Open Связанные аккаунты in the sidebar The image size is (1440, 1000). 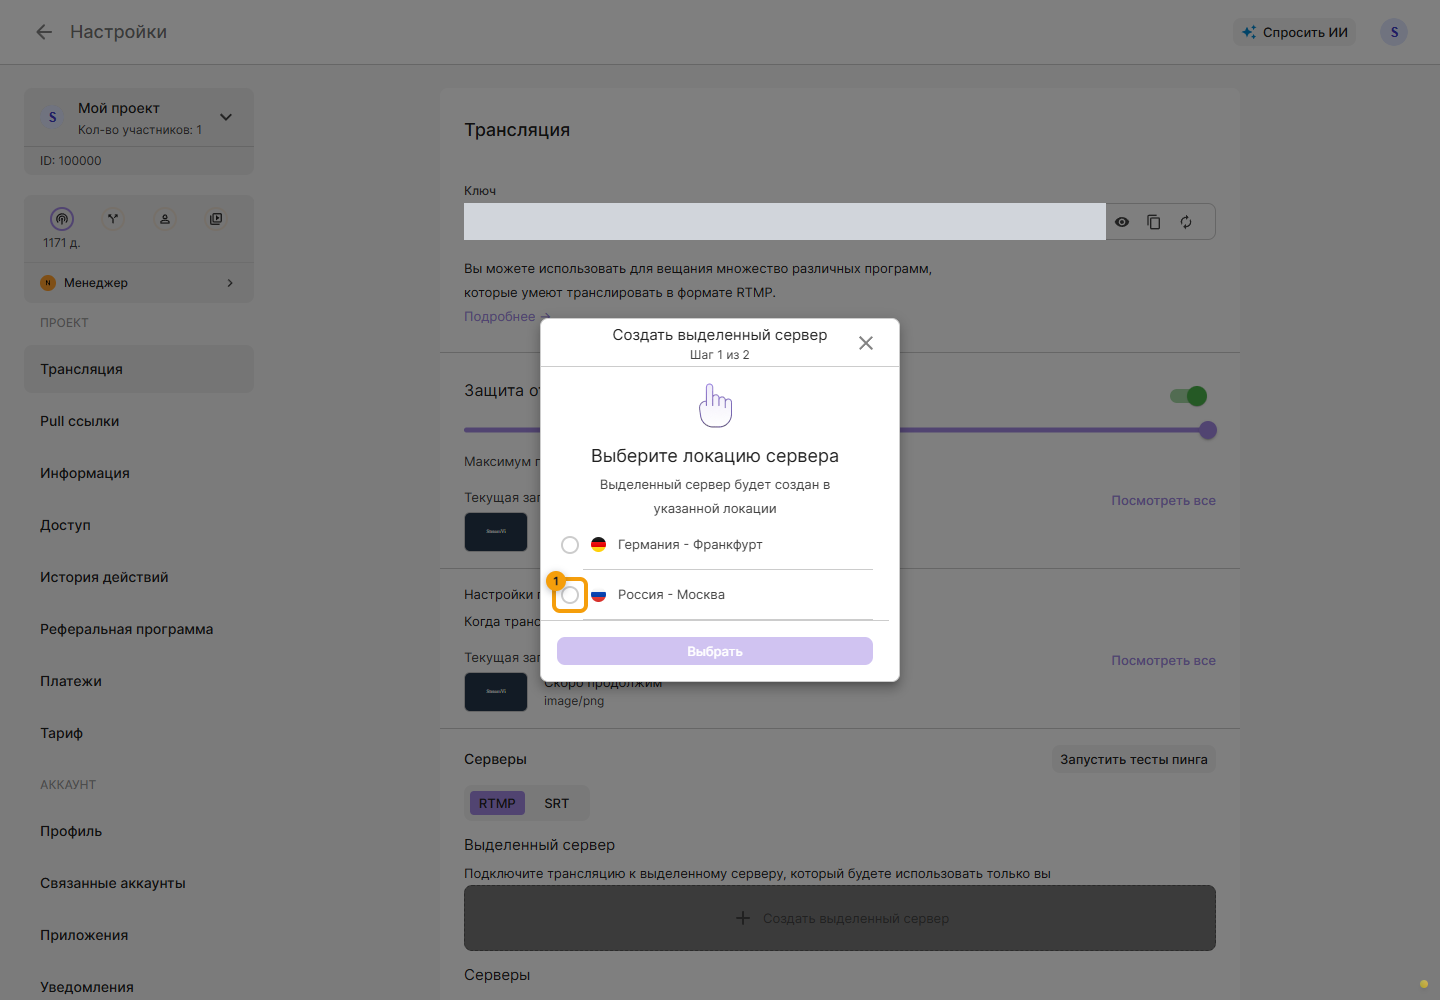139,883
